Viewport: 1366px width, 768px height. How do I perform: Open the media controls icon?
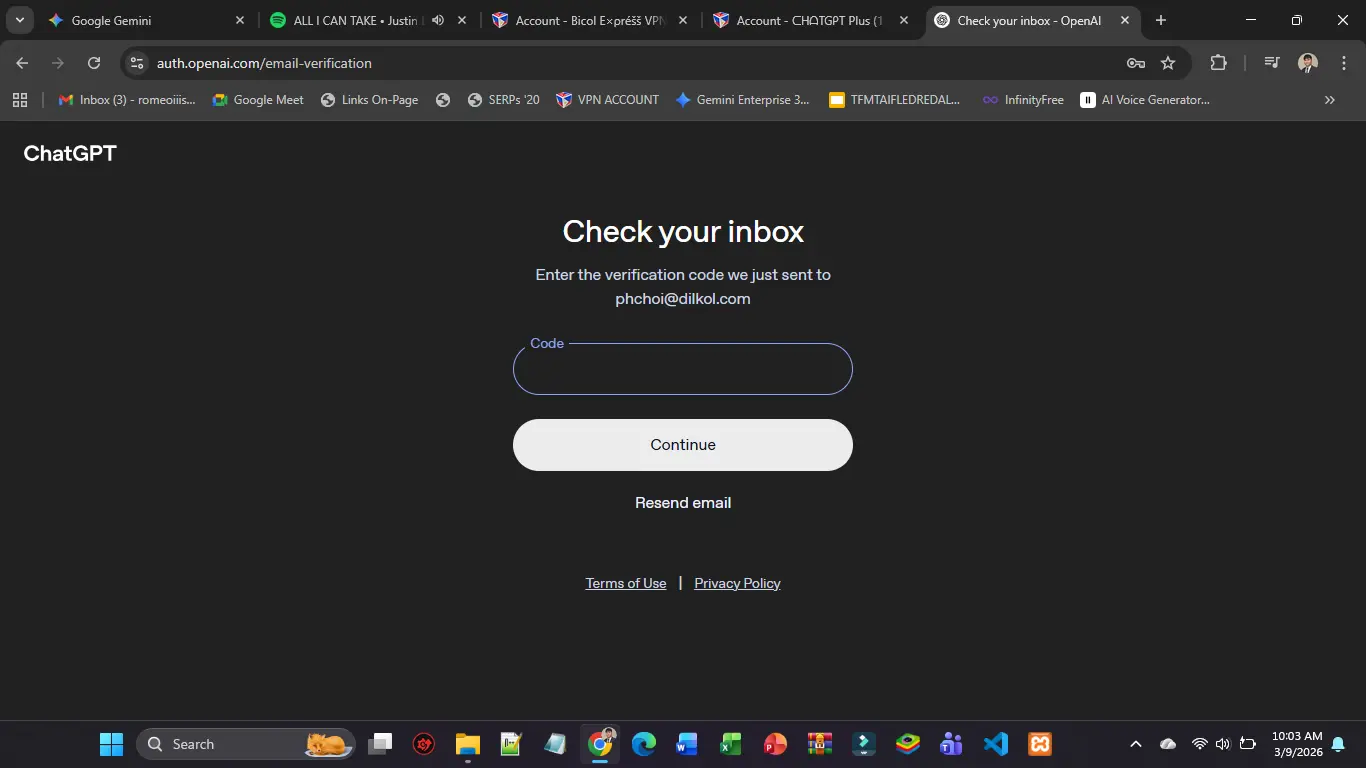coord(1272,63)
